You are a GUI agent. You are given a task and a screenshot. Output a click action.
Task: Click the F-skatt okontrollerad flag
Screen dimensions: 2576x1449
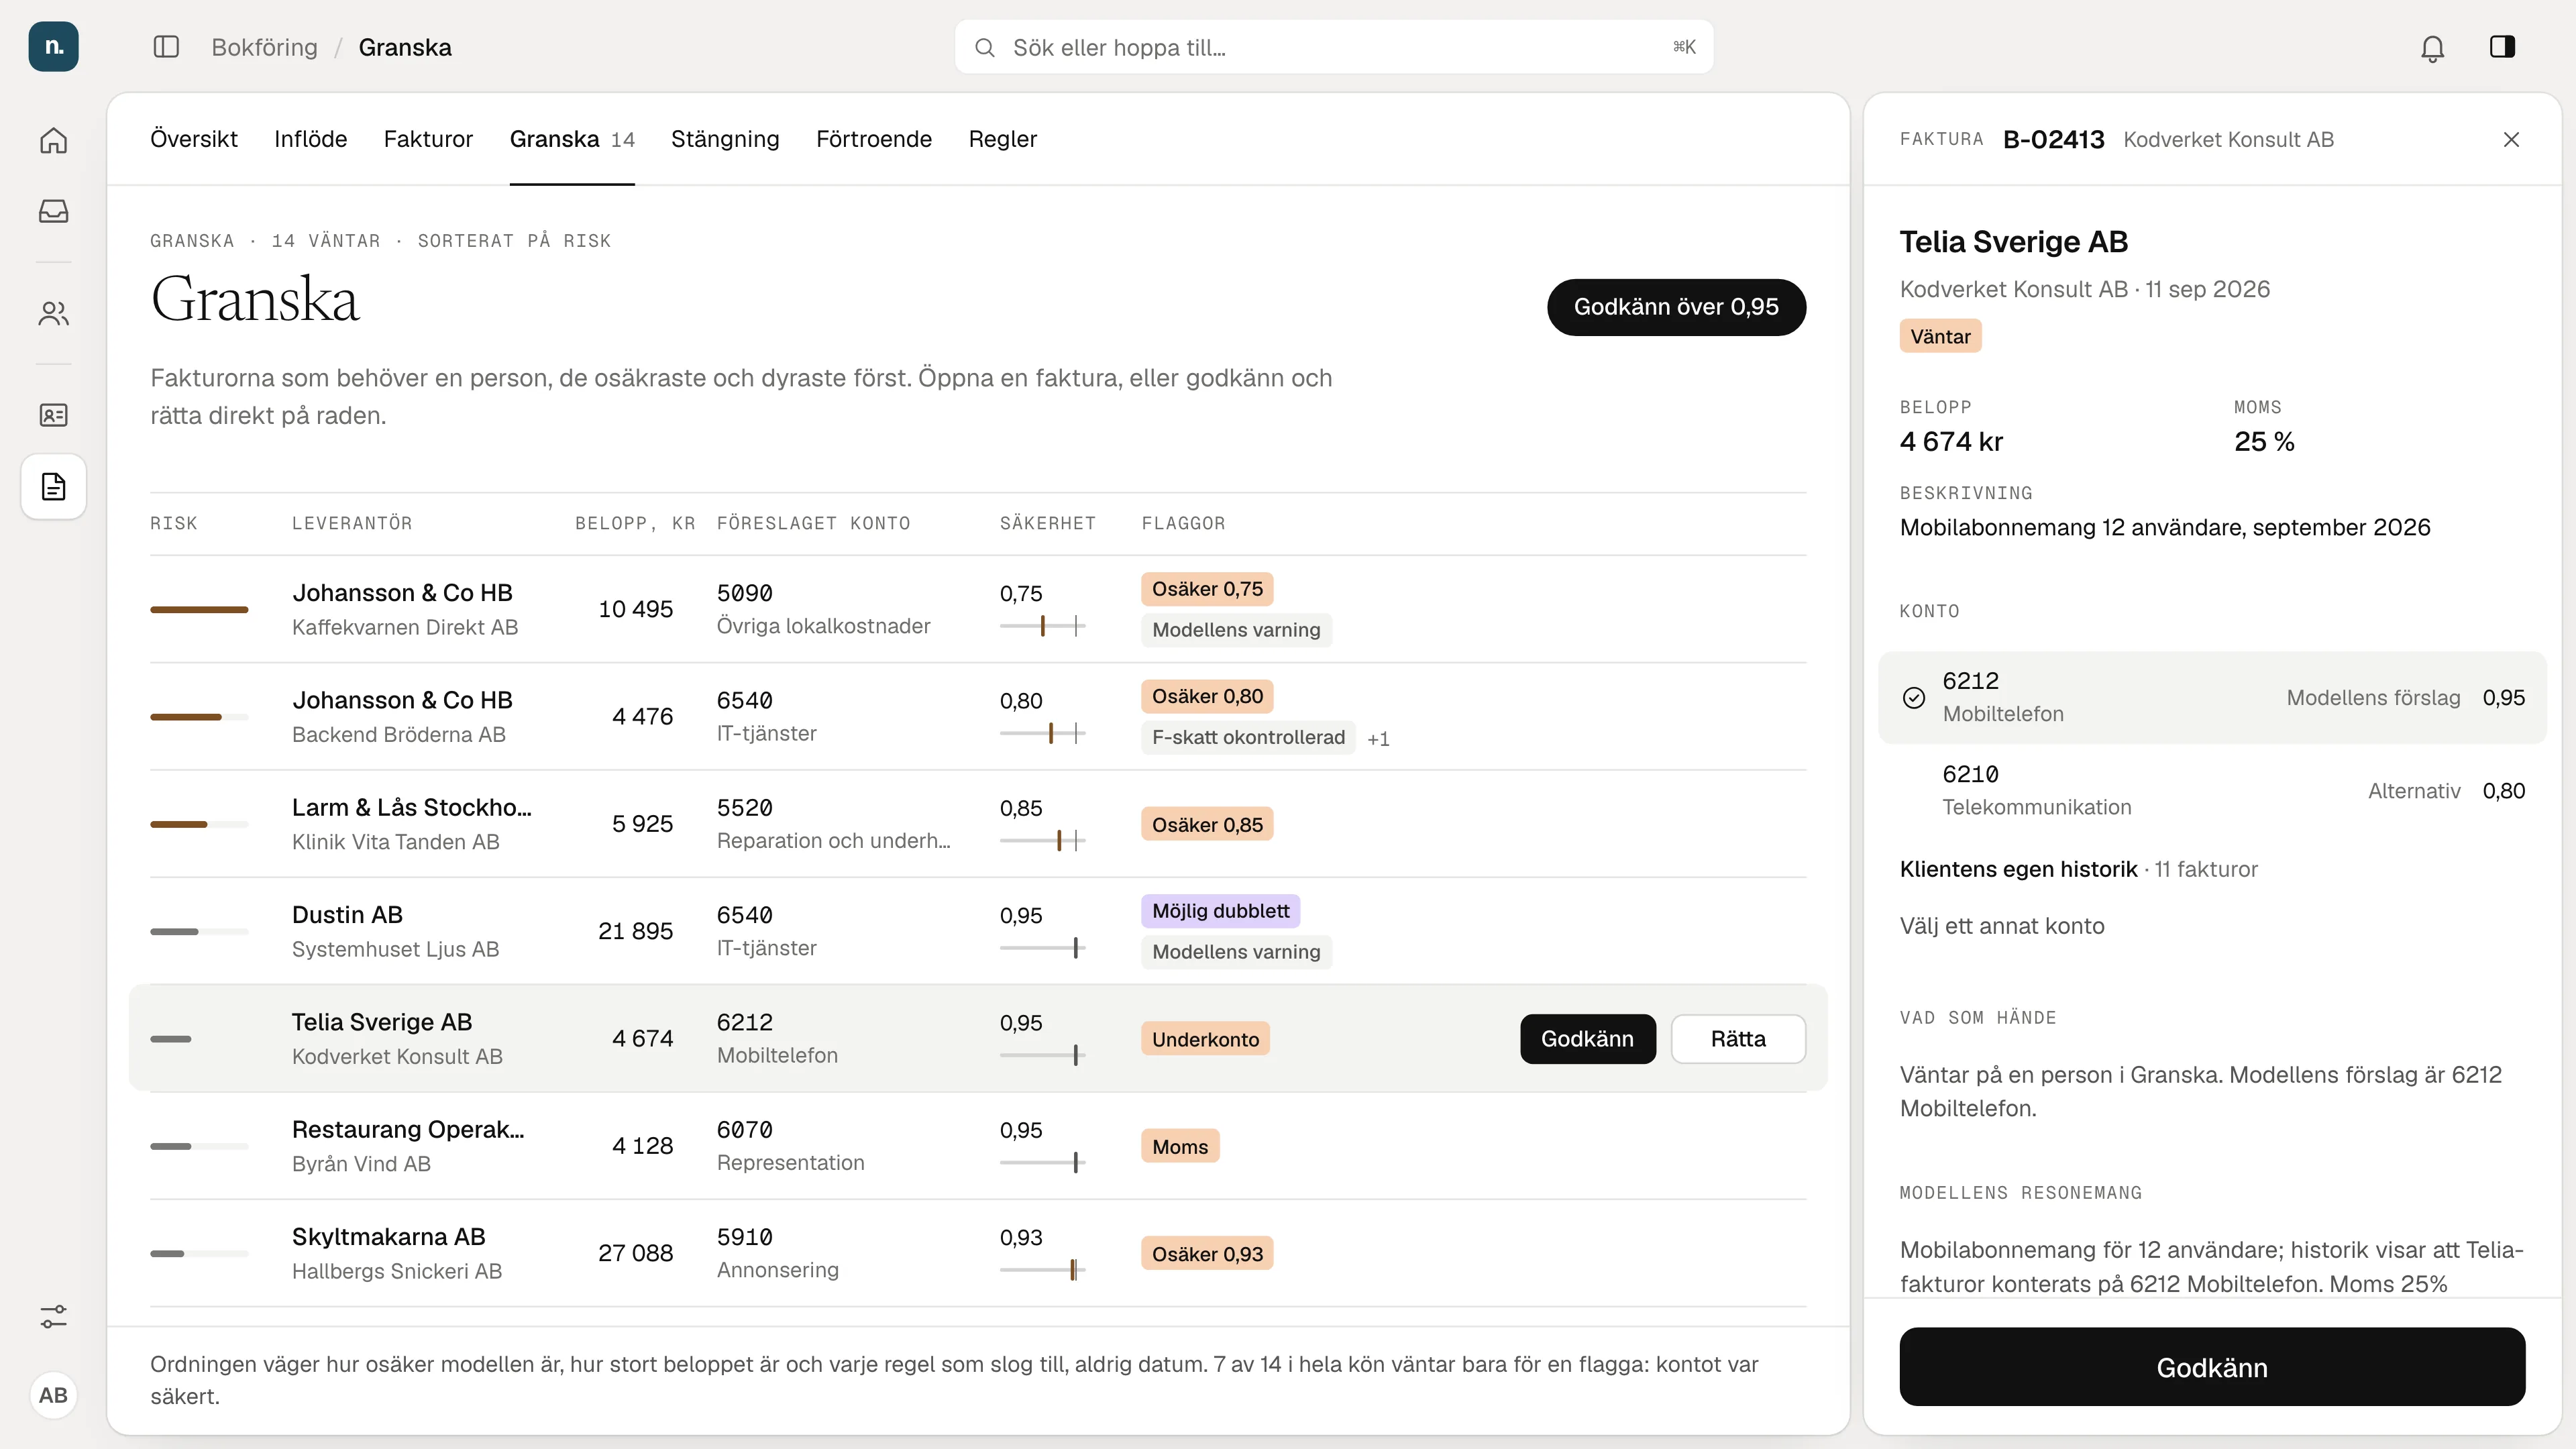point(1248,737)
